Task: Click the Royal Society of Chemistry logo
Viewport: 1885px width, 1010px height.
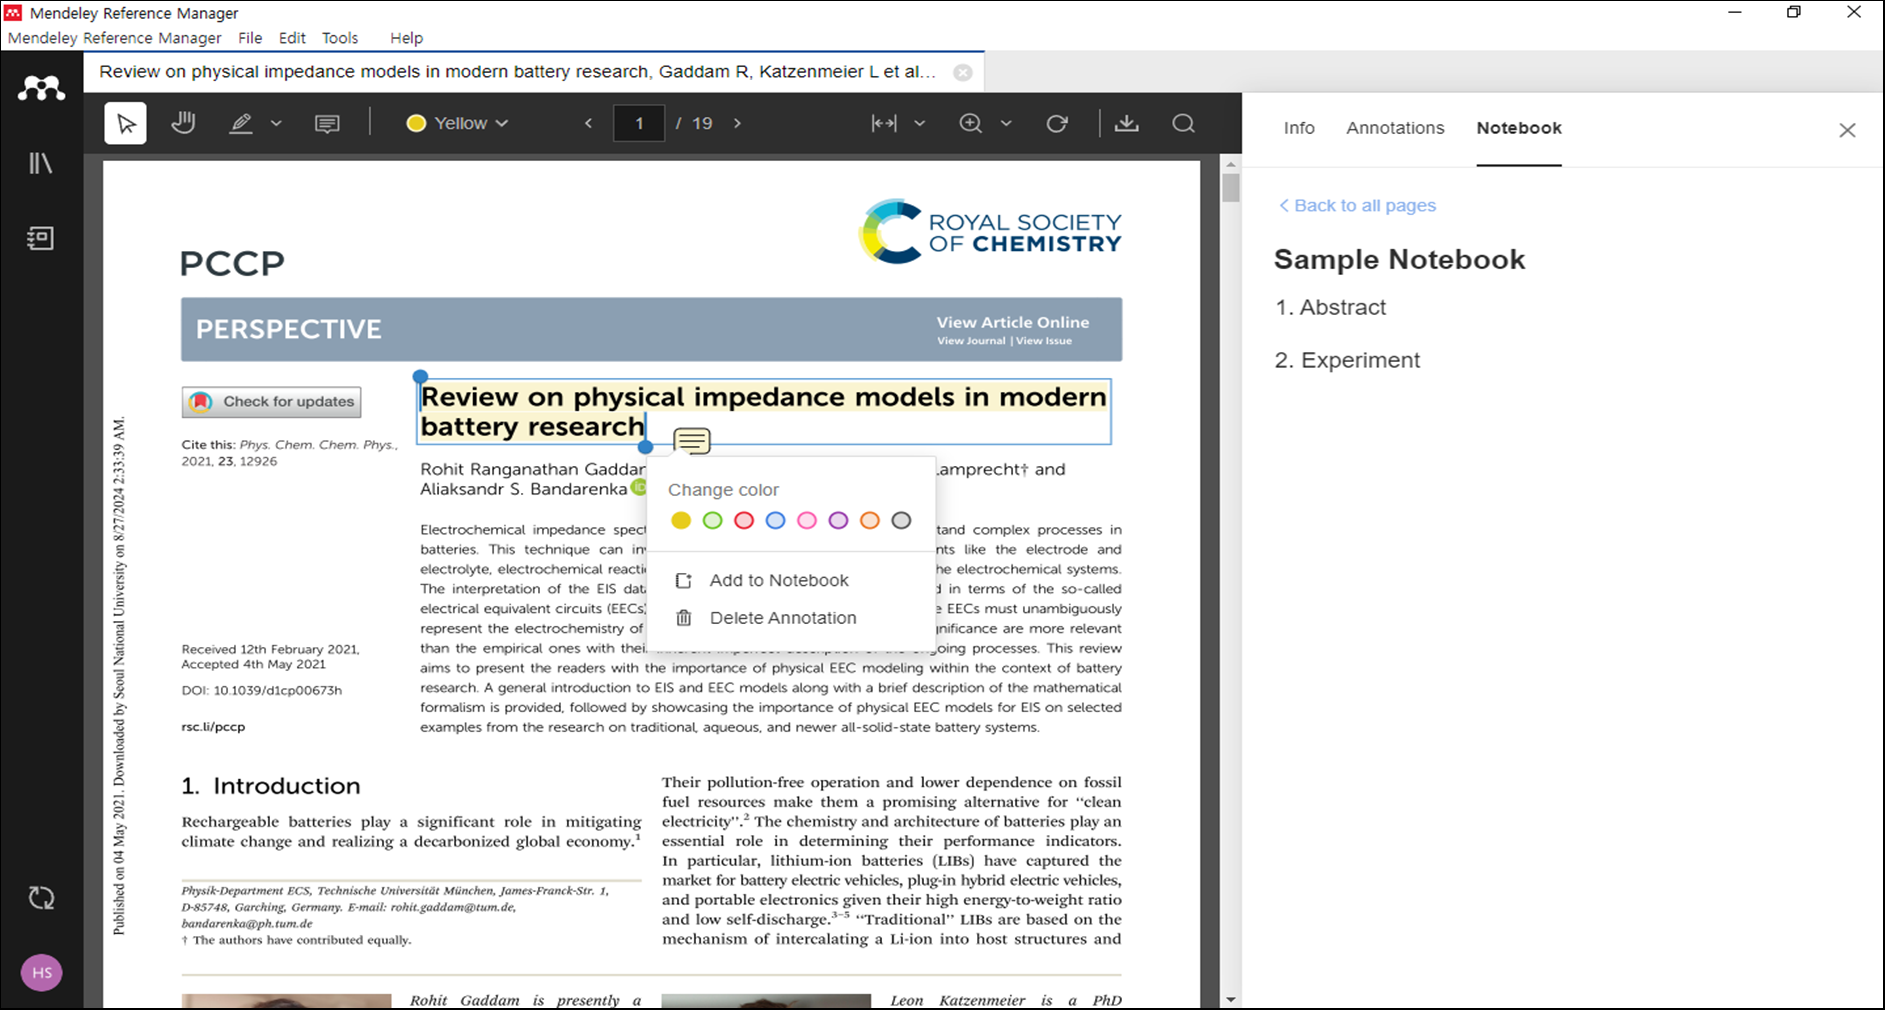Action: 990,231
